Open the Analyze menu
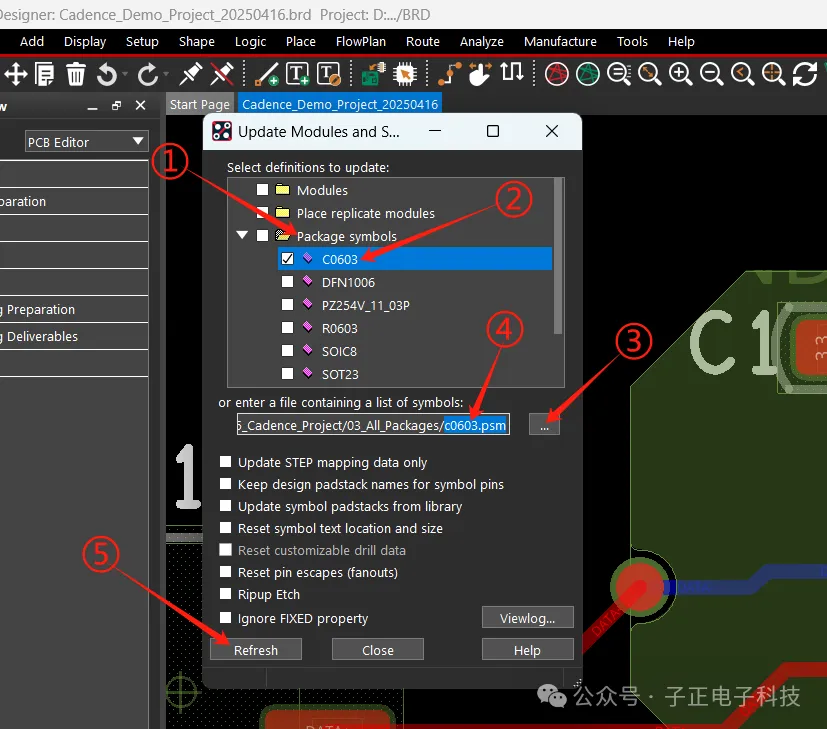Image resolution: width=827 pixels, height=729 pixels. click(482, 42)
